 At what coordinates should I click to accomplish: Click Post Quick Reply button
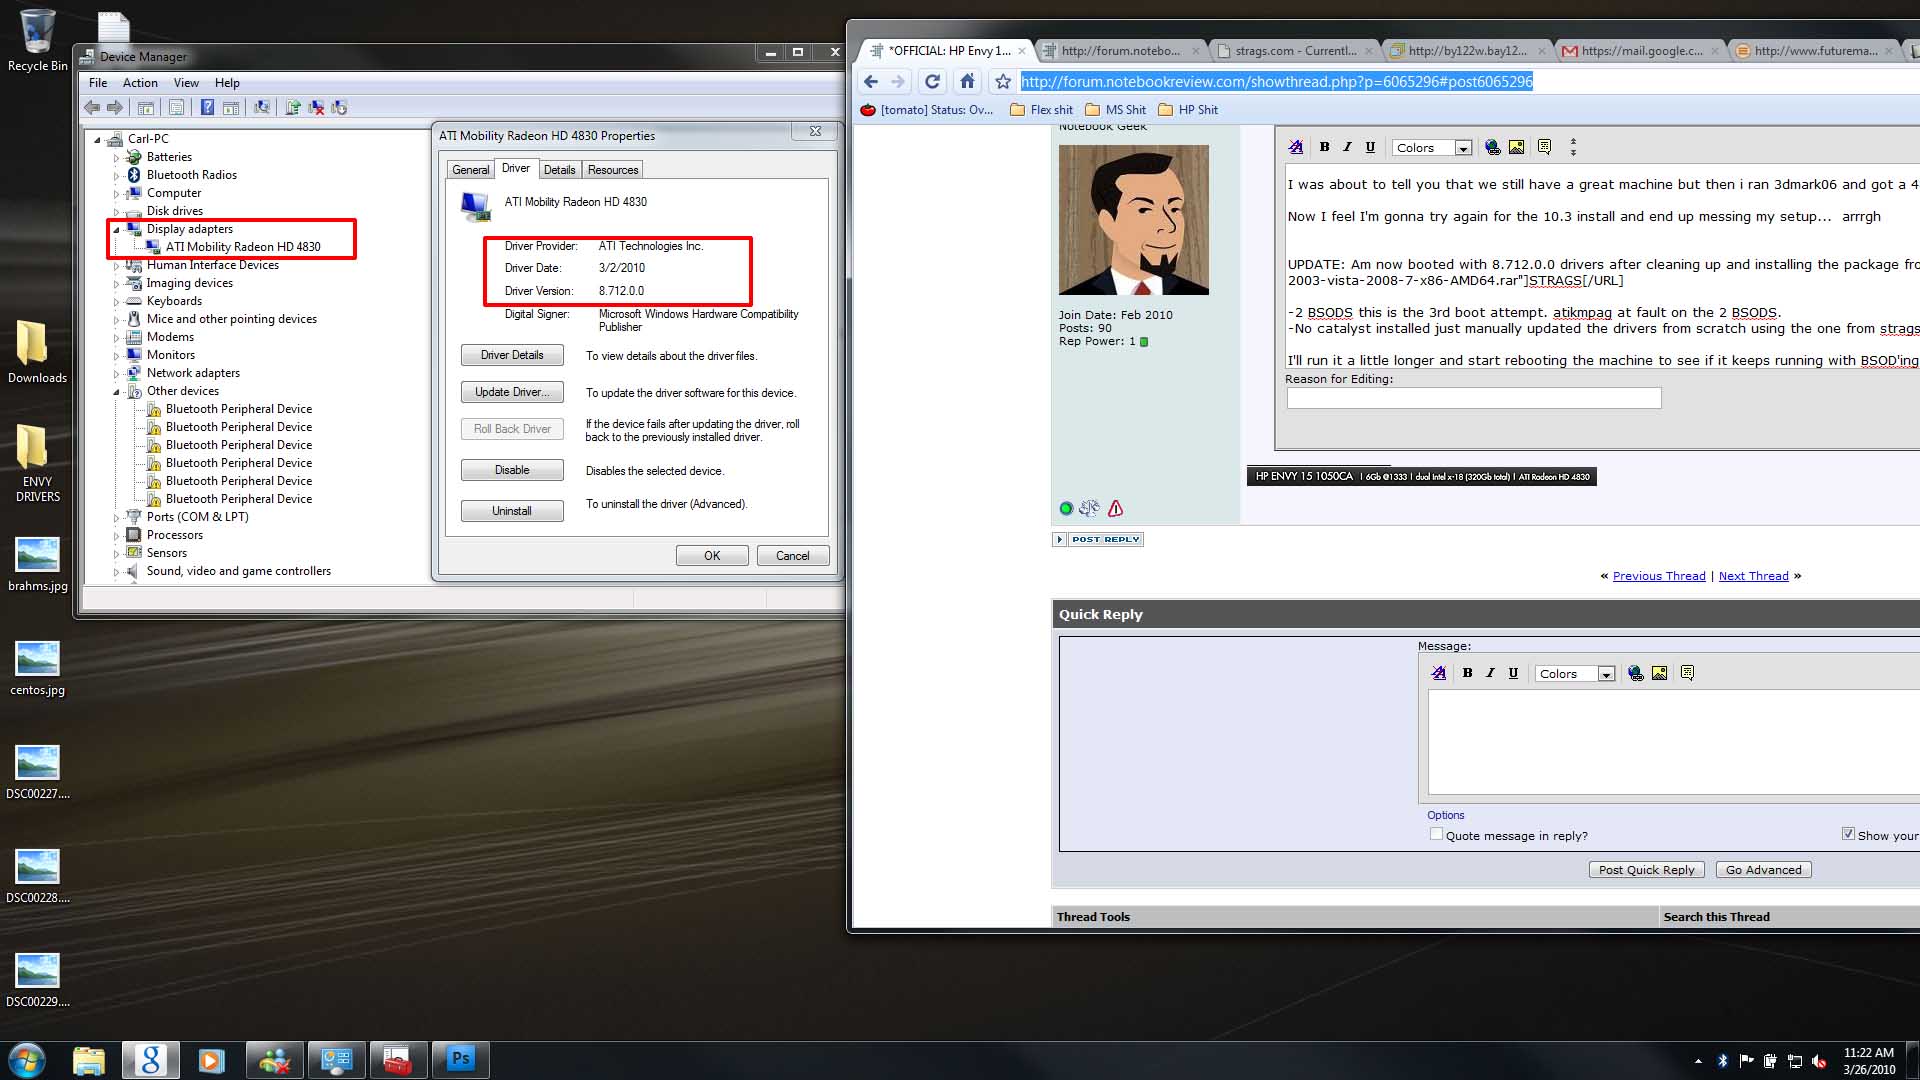click(1646, 870)
